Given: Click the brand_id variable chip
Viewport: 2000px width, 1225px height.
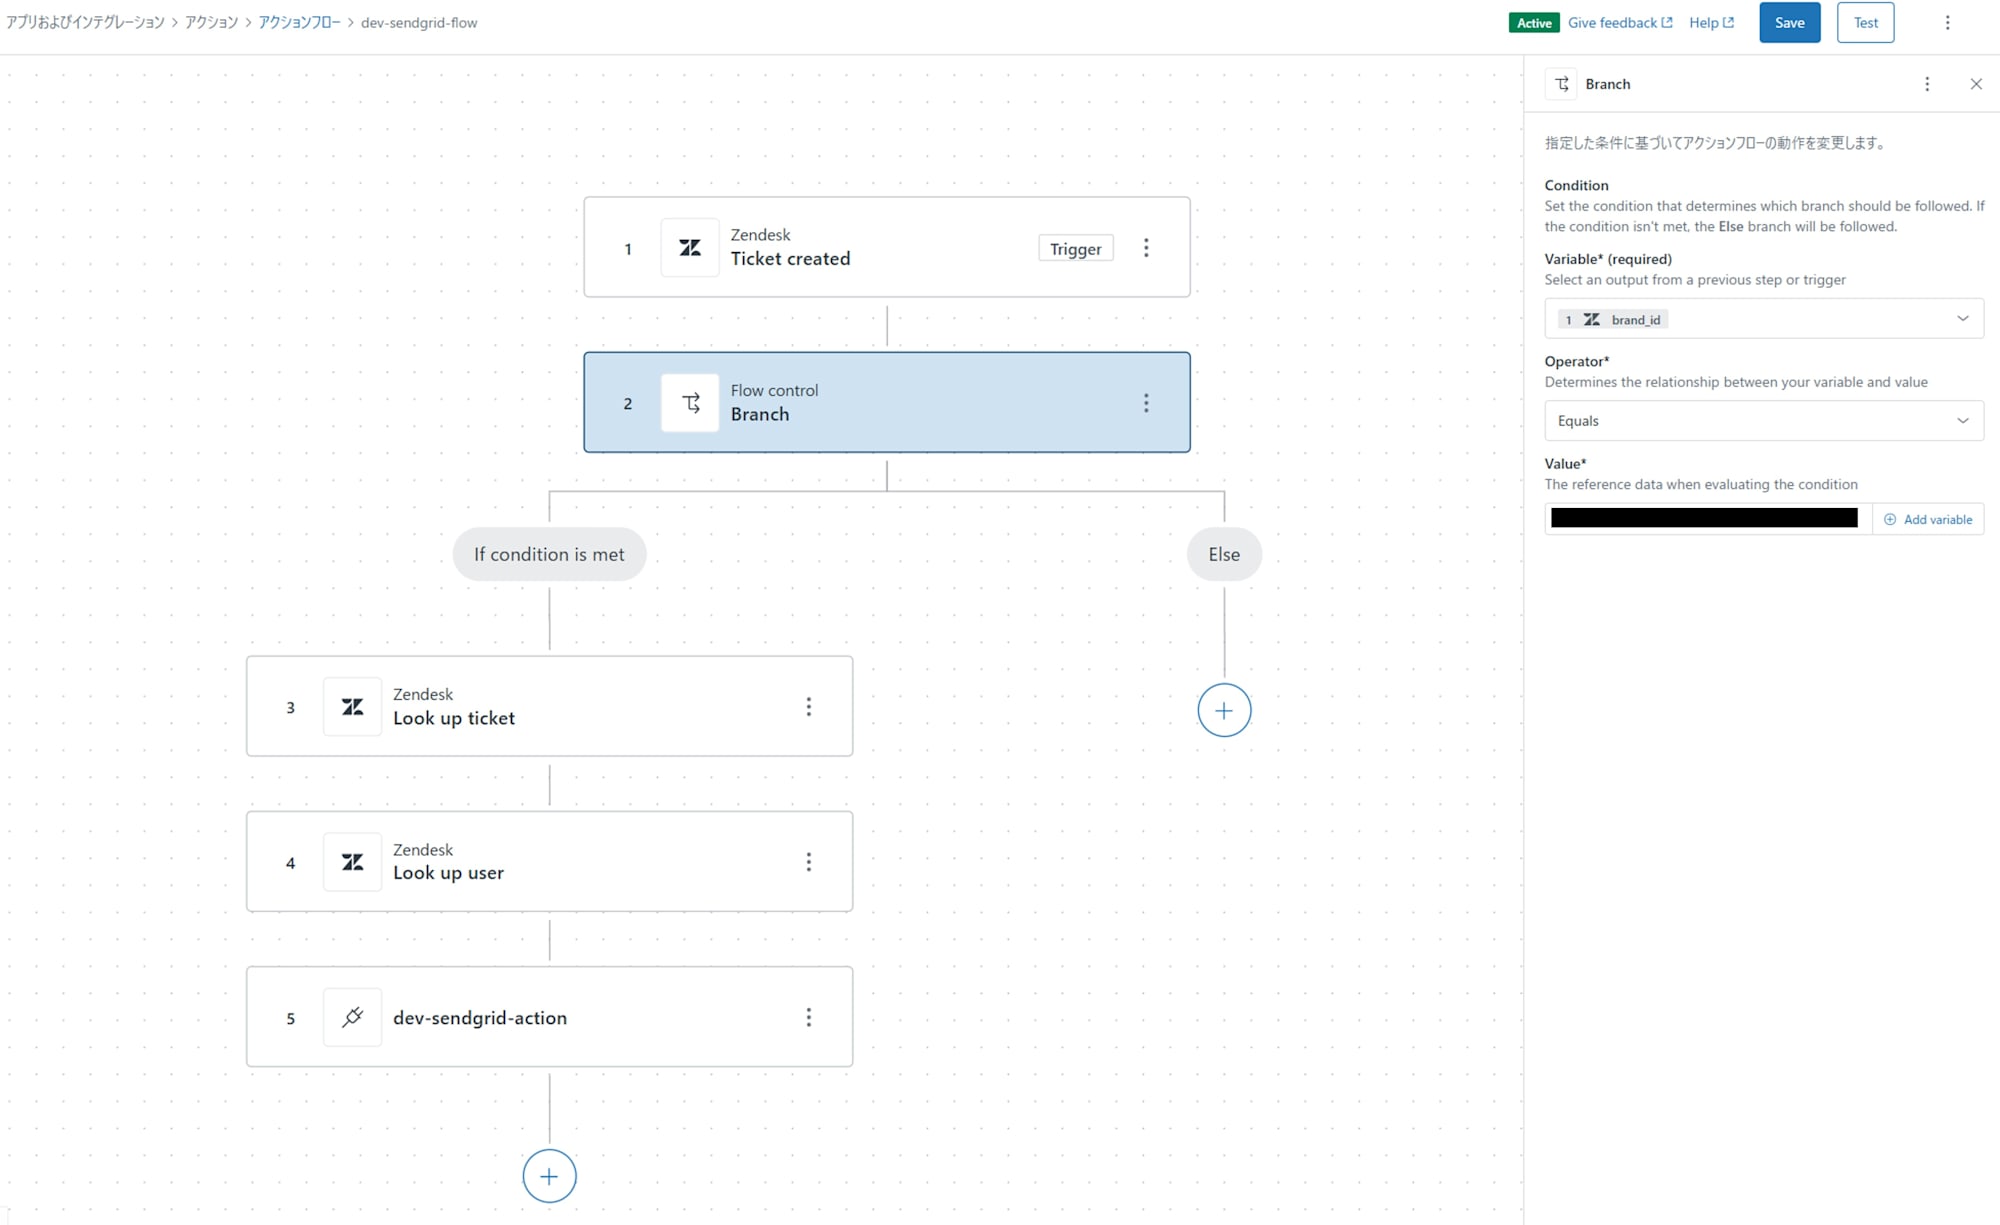Looking at the screenshot, I should click(x=1613, y=320).
